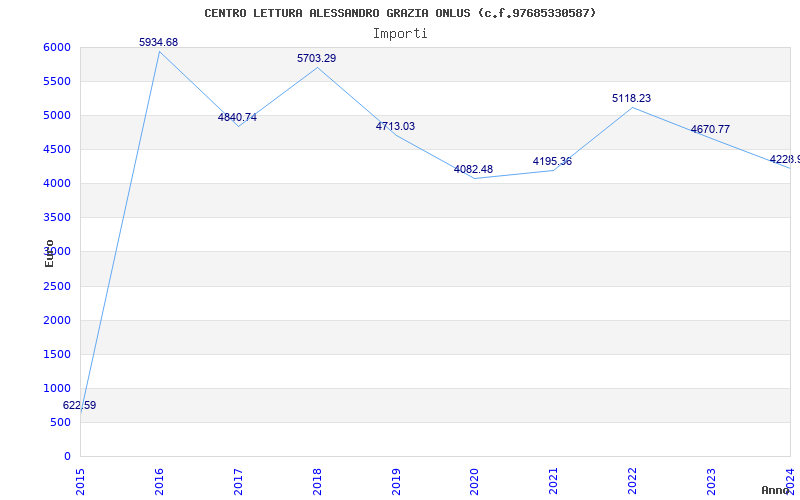Click the 2022 x-axis year label
The height and width of the screenshot is (500, 800).
[x=632, y=481]
